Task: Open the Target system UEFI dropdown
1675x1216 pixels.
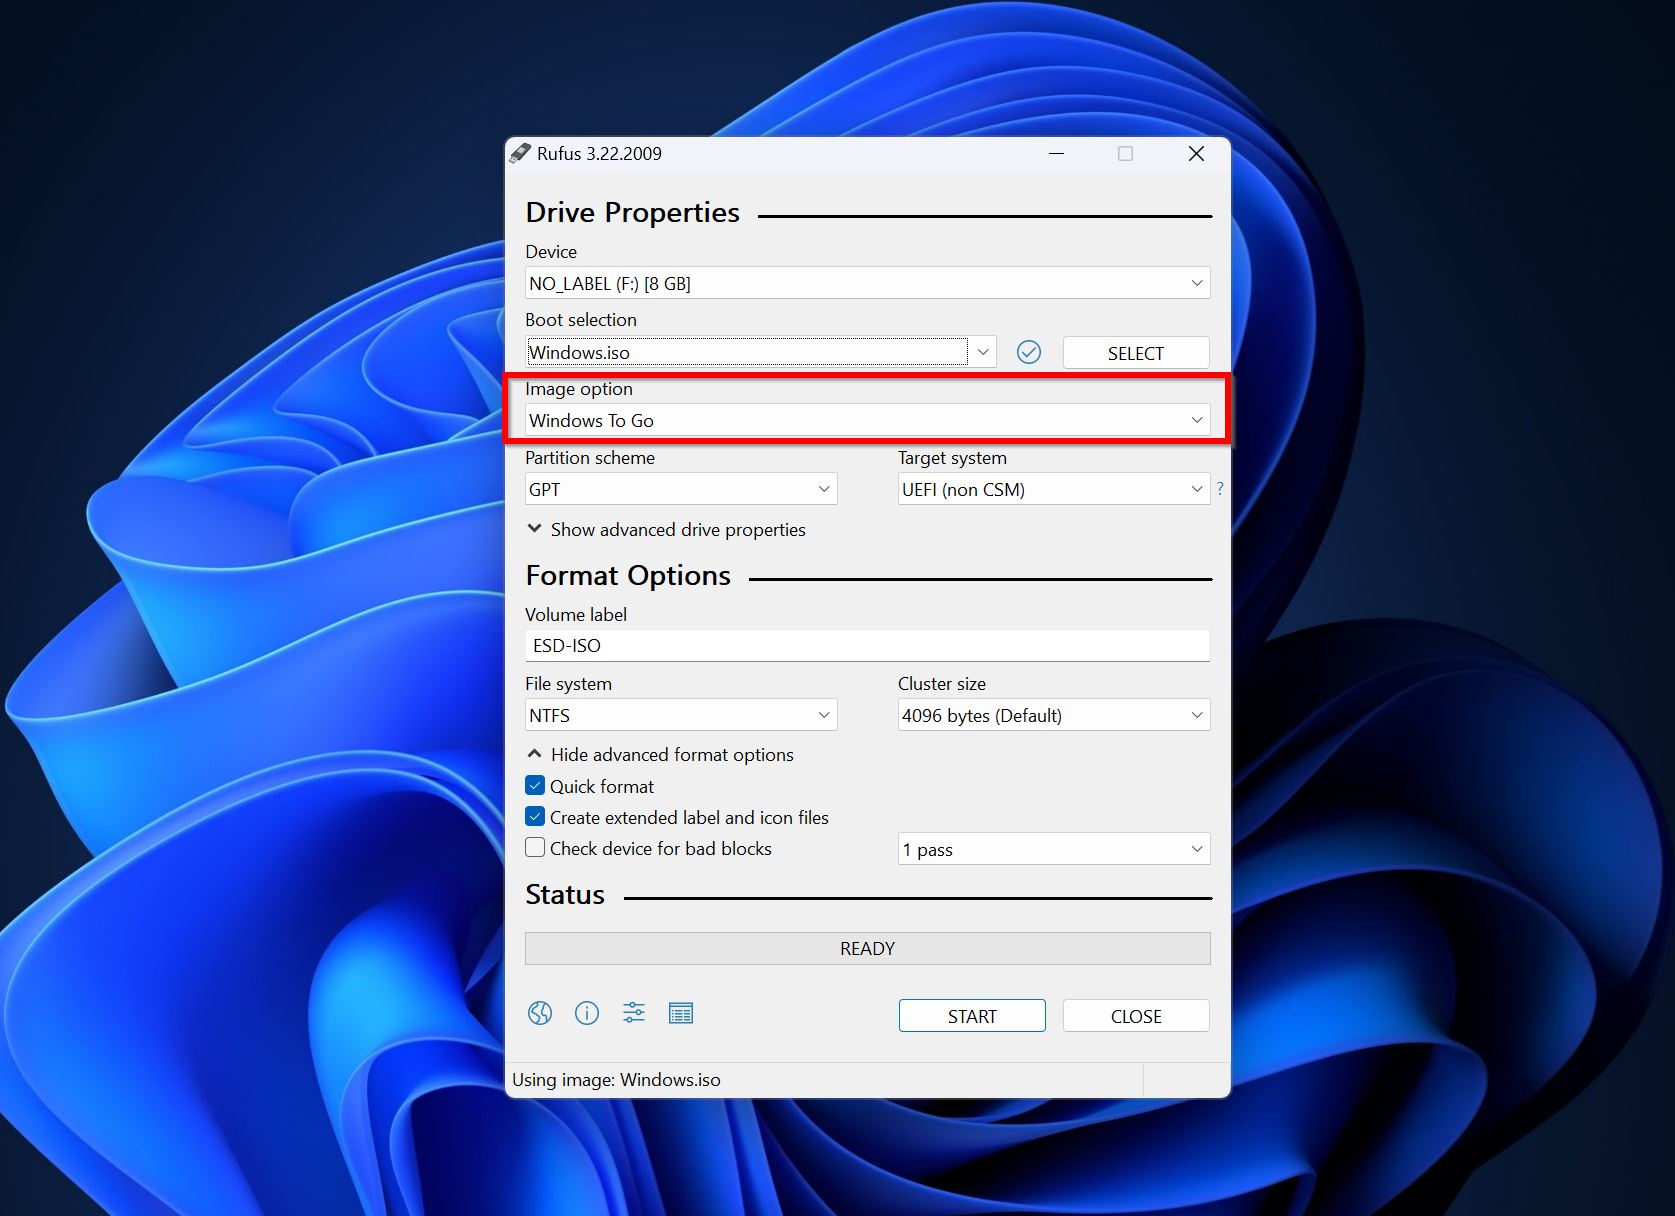Action: [1054, 489]
